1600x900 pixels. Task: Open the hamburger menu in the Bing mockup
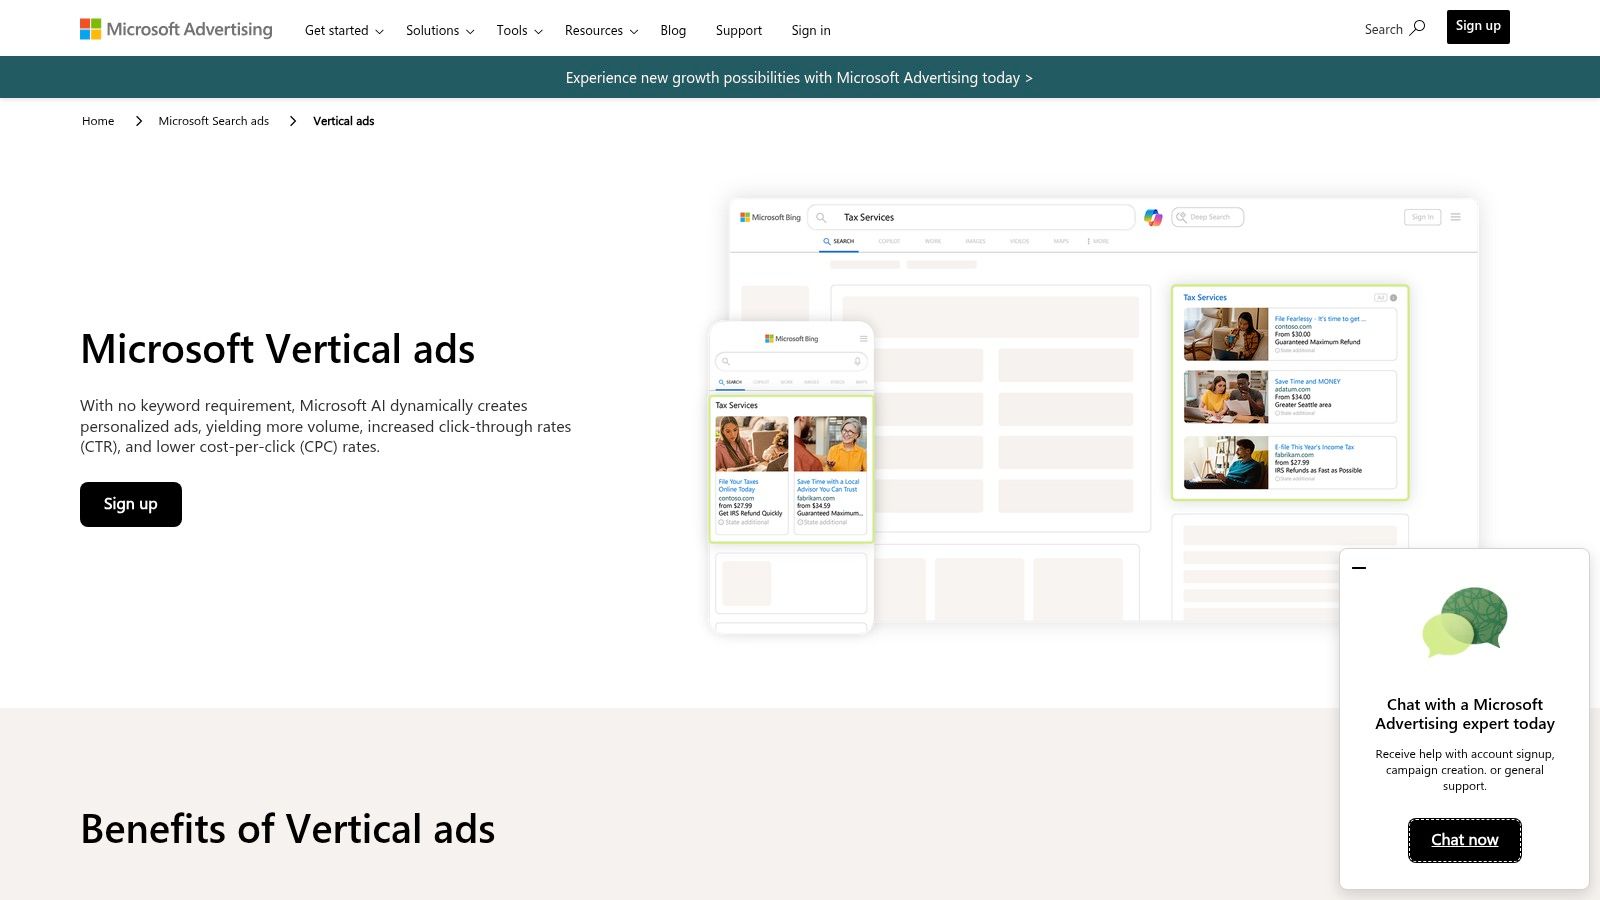pos(1456,216)
